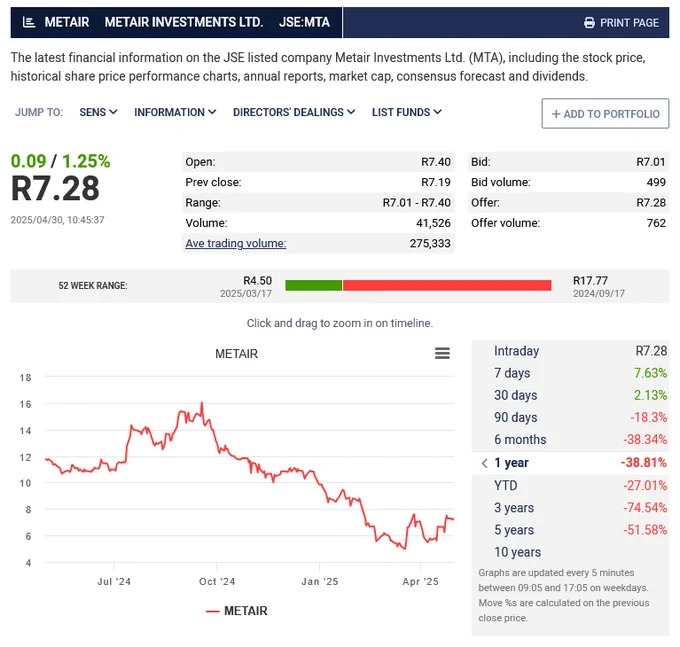Click the left chevron beside 1 year
680x647 pixels.
(484, 463)
